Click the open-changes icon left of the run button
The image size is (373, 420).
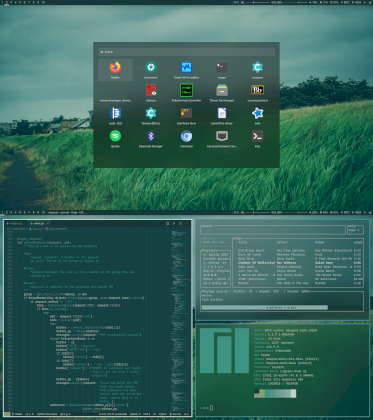[168, 223]
